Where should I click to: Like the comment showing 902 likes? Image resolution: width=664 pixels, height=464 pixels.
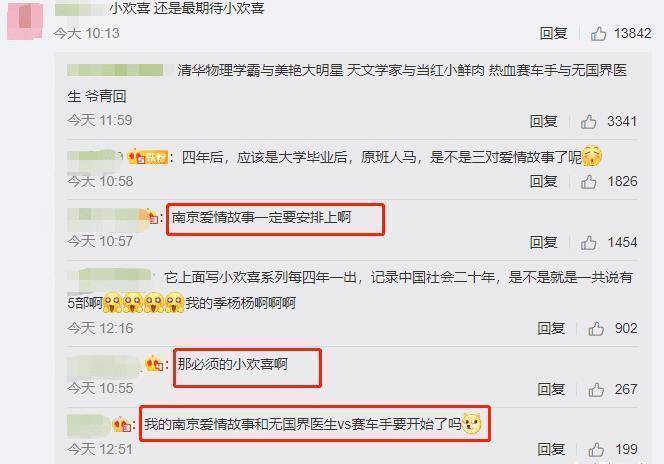pos(596,329)
